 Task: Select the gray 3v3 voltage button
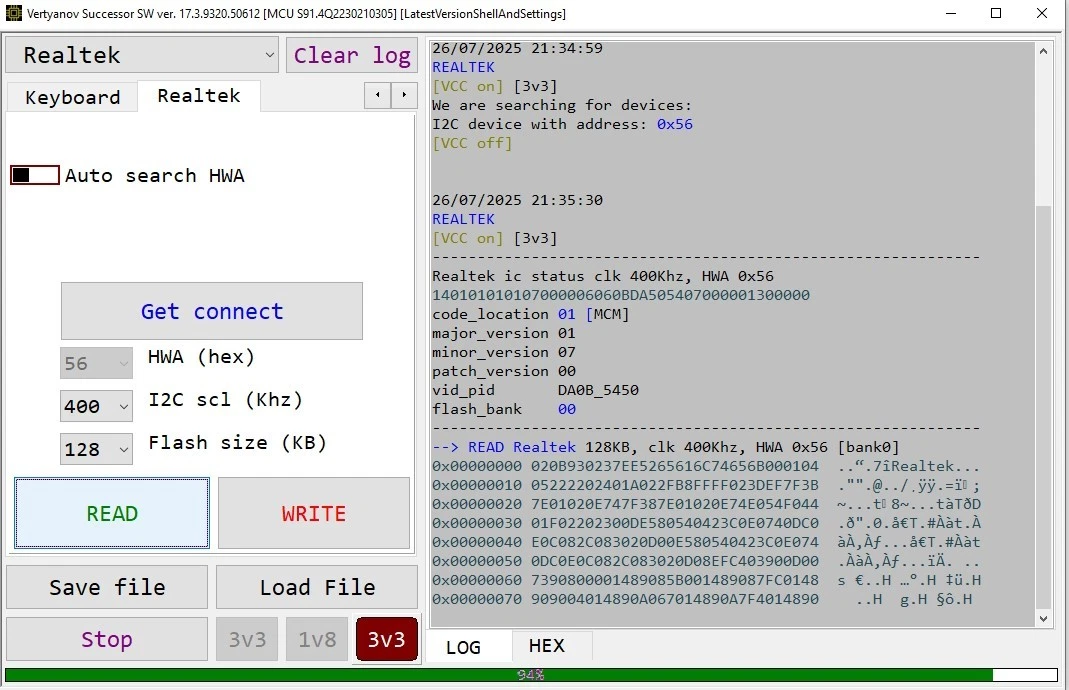[247, 640]
